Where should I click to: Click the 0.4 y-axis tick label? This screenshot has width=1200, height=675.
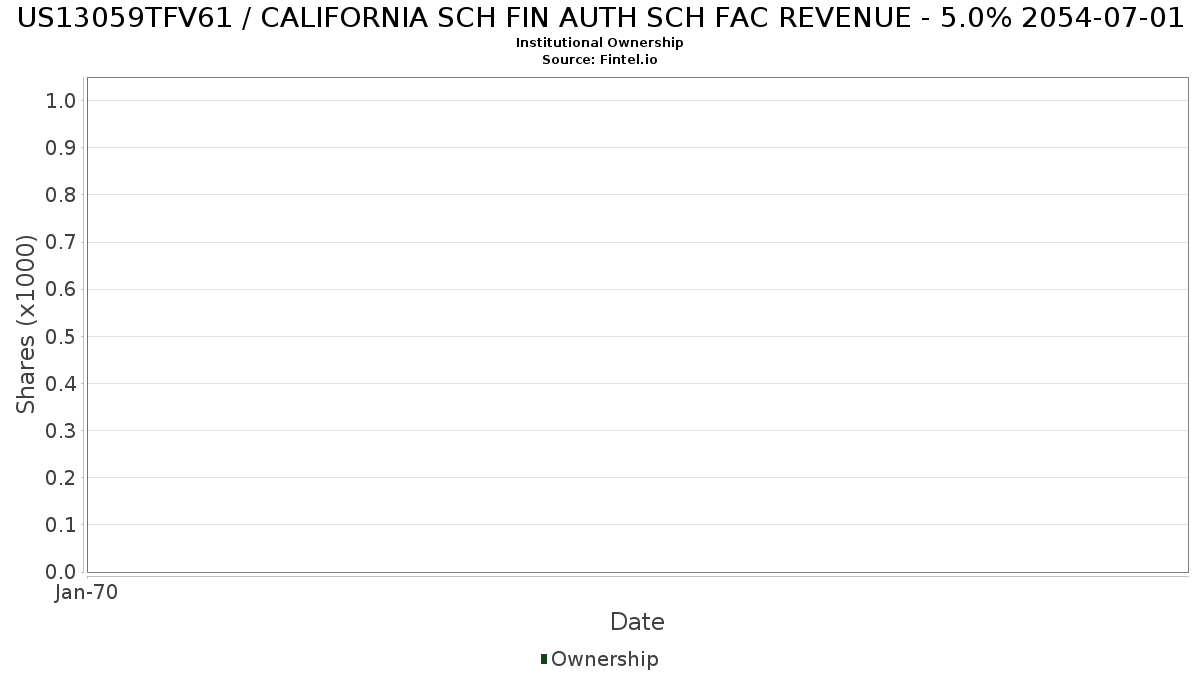(61, 384)
